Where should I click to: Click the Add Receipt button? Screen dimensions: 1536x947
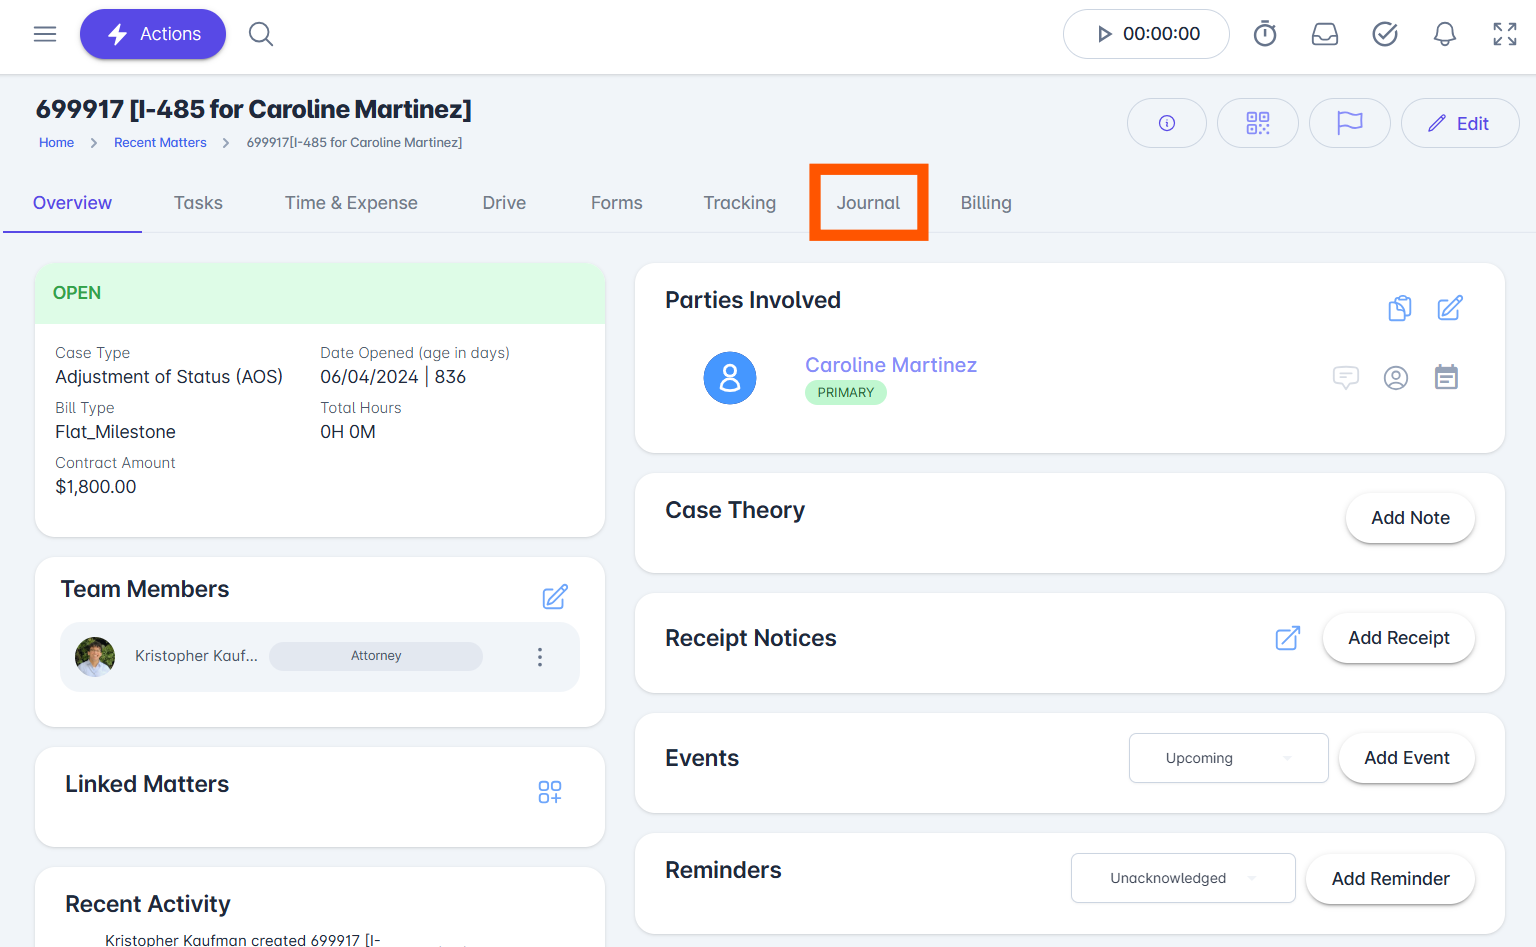point(1399,638)
